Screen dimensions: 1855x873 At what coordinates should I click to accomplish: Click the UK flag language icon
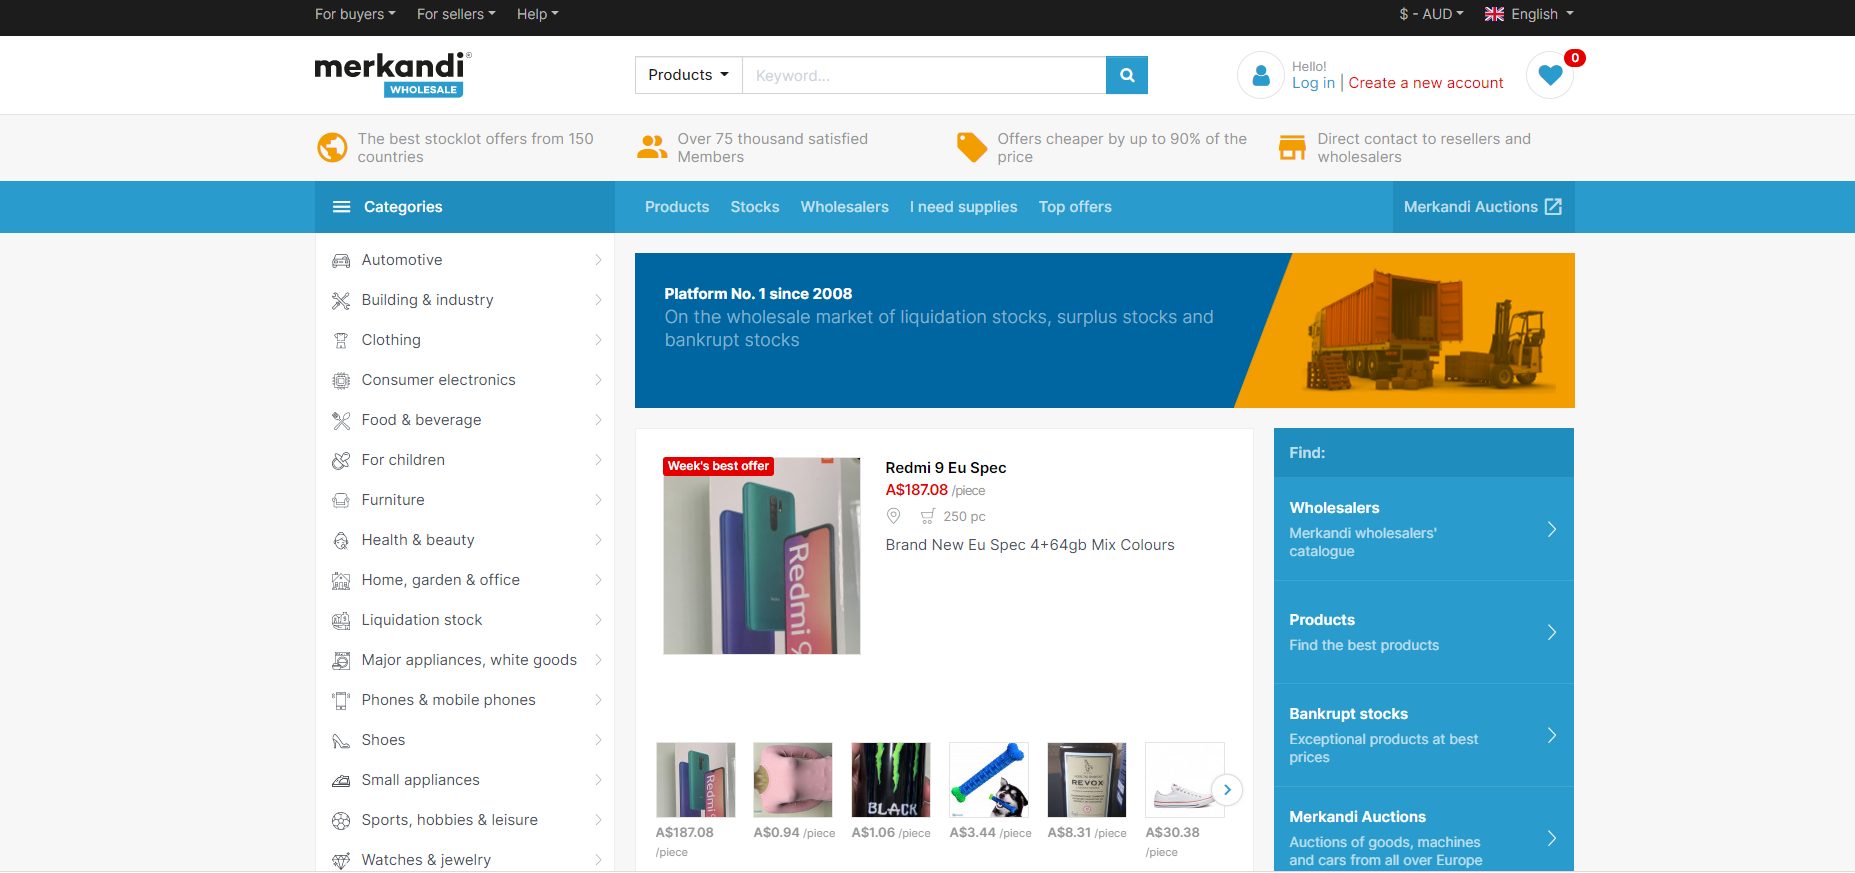(x=1494, y=14)
